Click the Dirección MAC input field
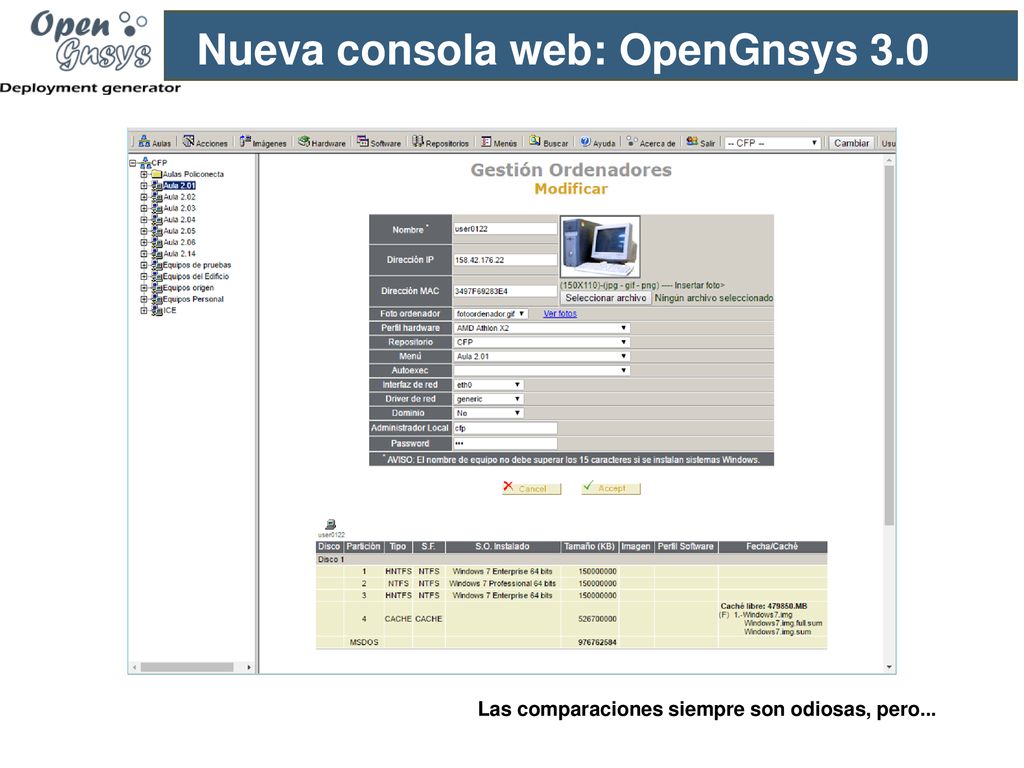 (505, 291)
